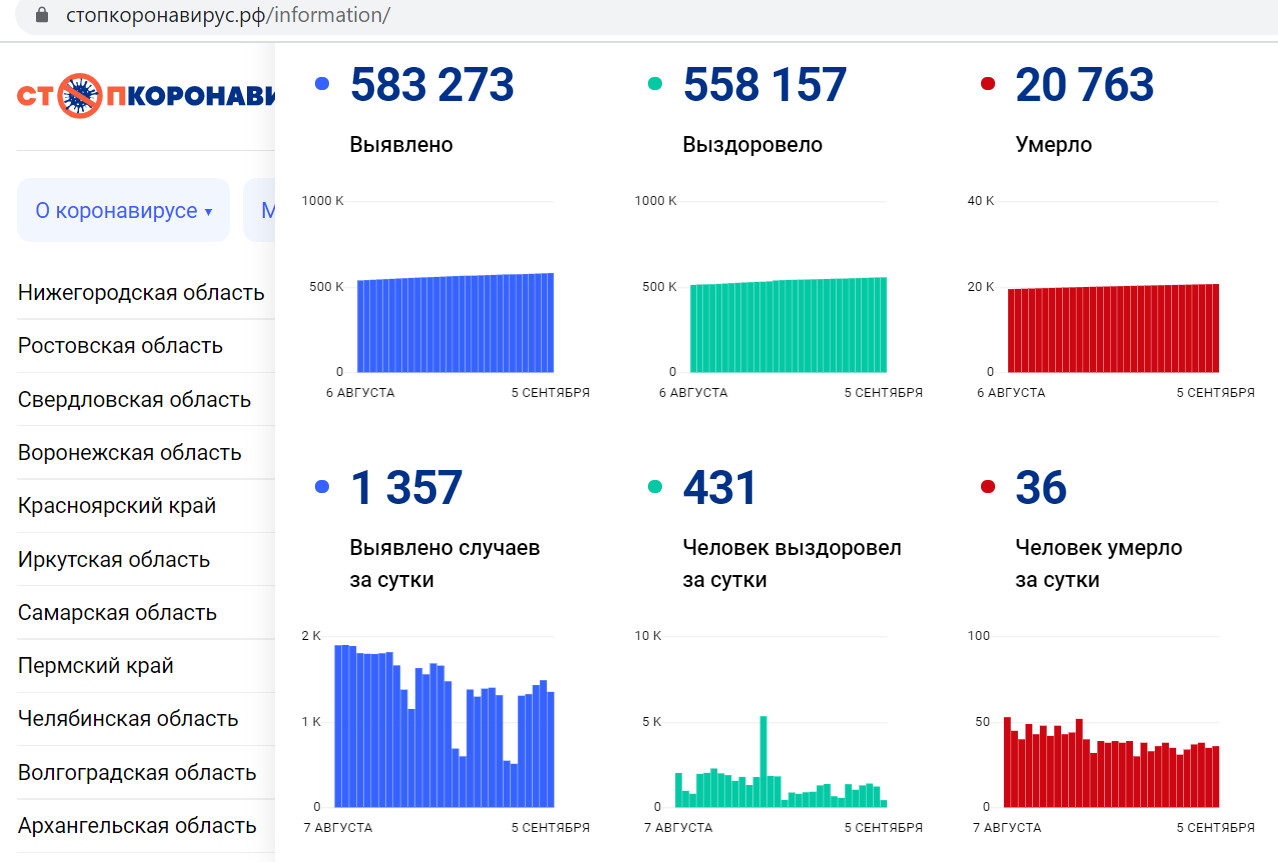
Task: Click the Стопкоронавирус logo
Action: 146,96
